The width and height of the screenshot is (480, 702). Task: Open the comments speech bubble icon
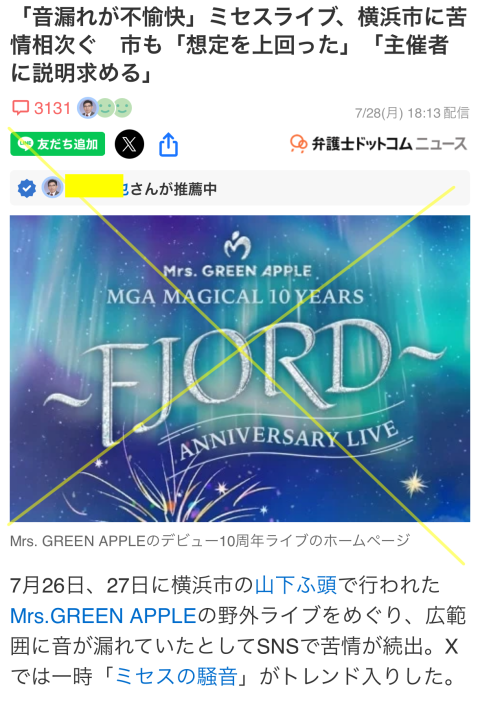point(20,108)
